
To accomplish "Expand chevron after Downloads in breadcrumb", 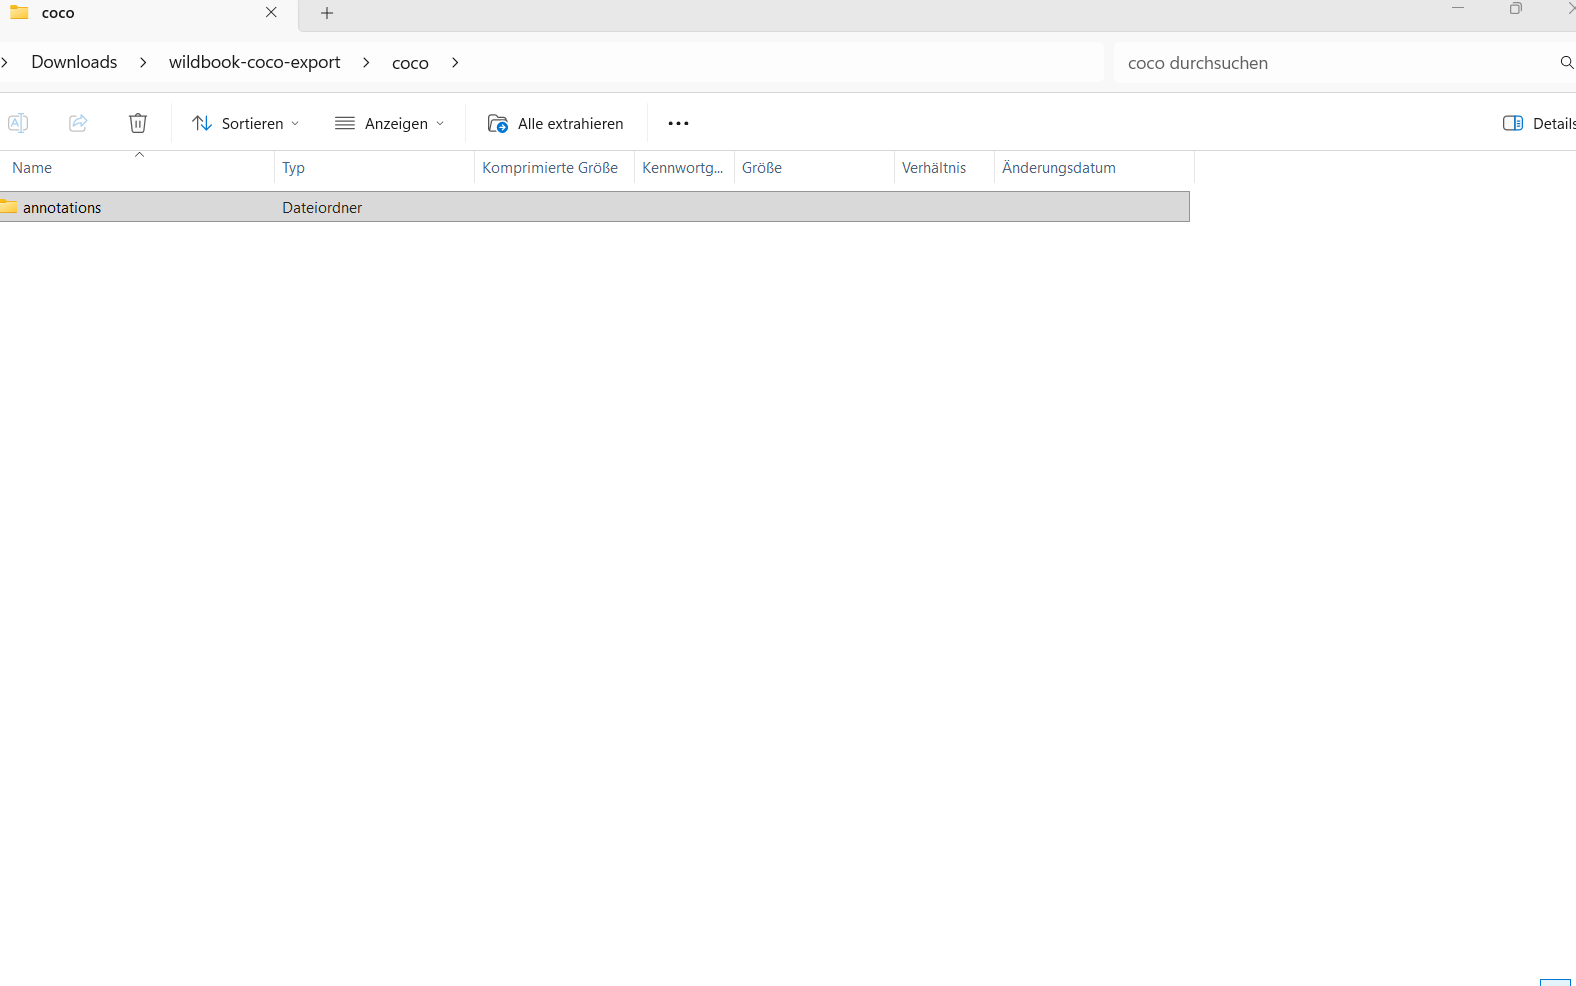I will [x=143, y=63].
